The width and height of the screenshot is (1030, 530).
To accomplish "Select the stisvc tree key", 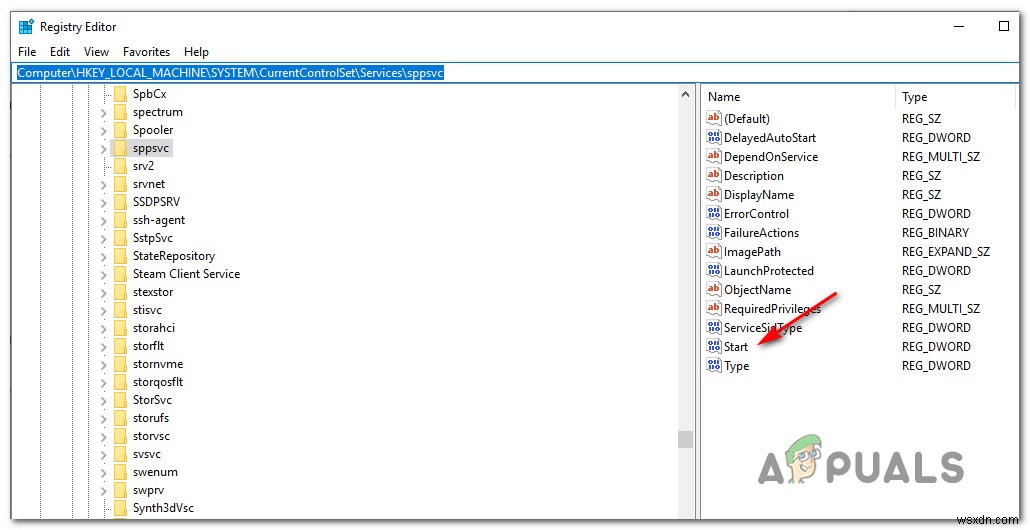I will click(147, 310).
